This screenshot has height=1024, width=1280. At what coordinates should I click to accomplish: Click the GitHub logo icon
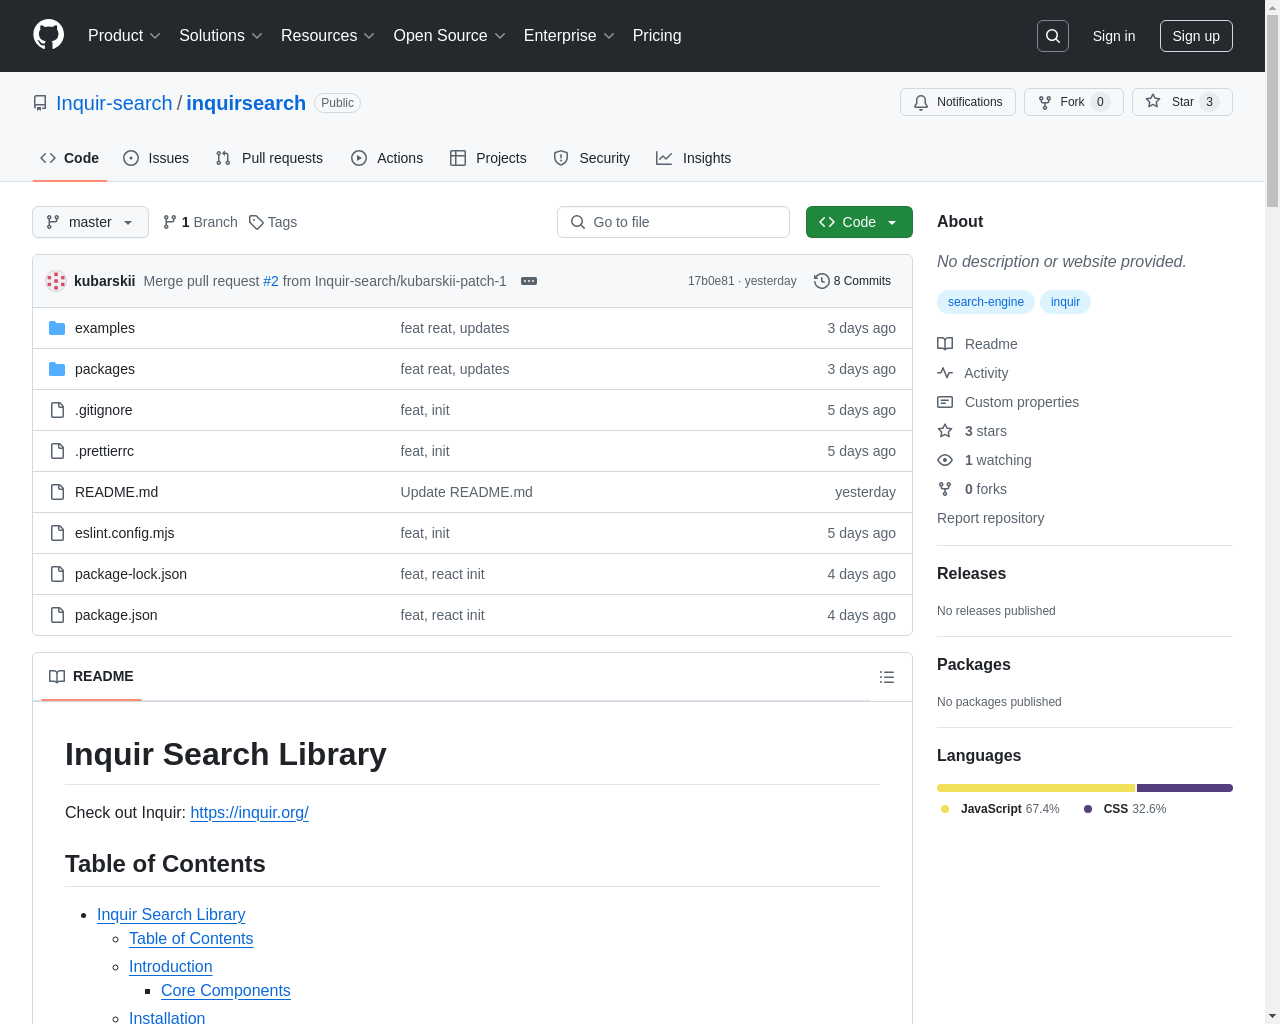pyautogui.click(x=48, y=35)
